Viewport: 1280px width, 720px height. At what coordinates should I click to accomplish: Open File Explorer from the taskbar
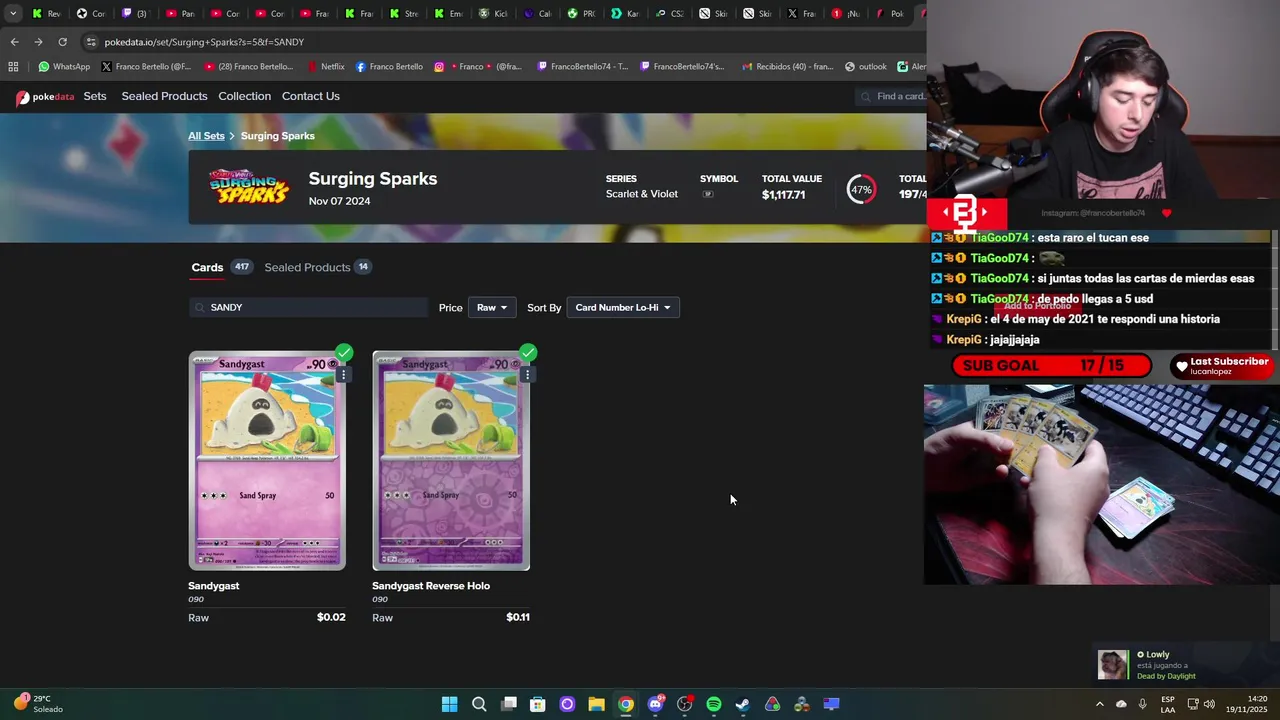596,704
